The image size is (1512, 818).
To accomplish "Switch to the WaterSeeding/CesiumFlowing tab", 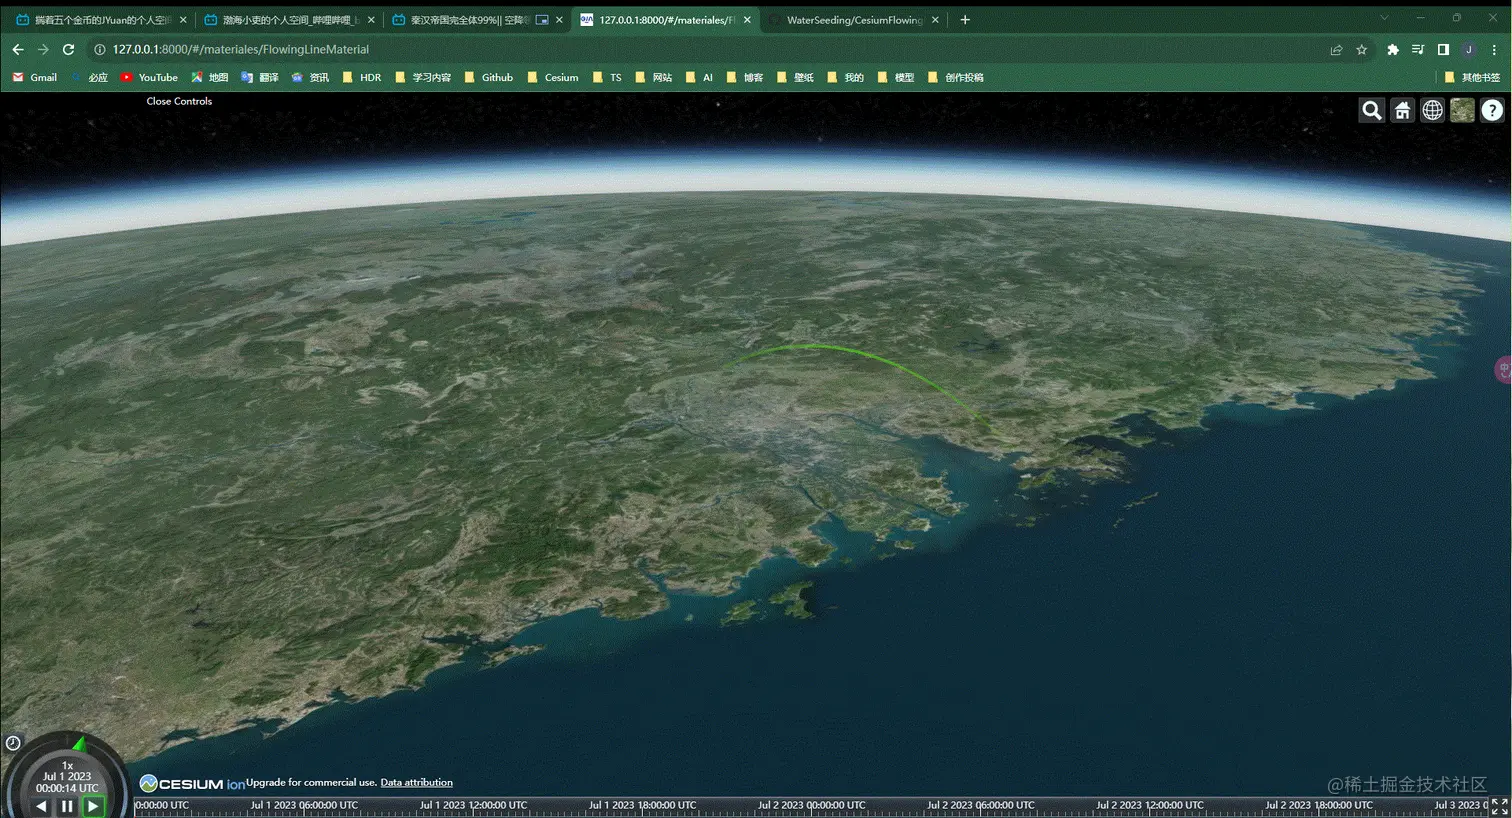I will [x=852, y=20].
